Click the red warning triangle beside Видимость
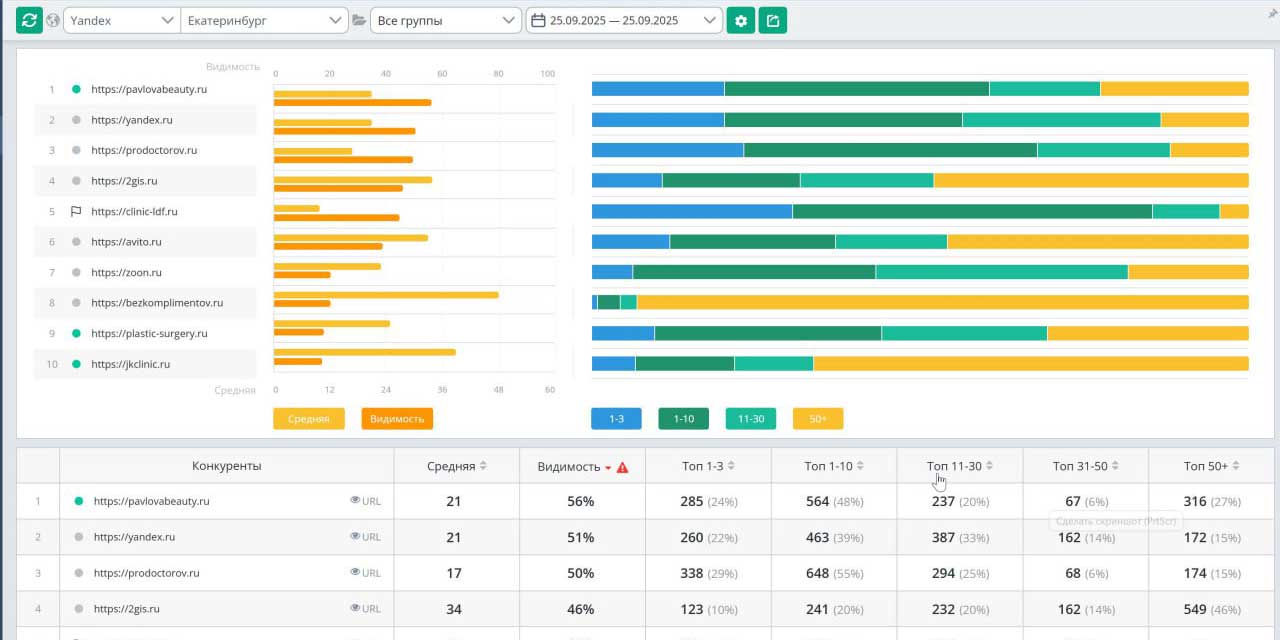 coord(623,467)
